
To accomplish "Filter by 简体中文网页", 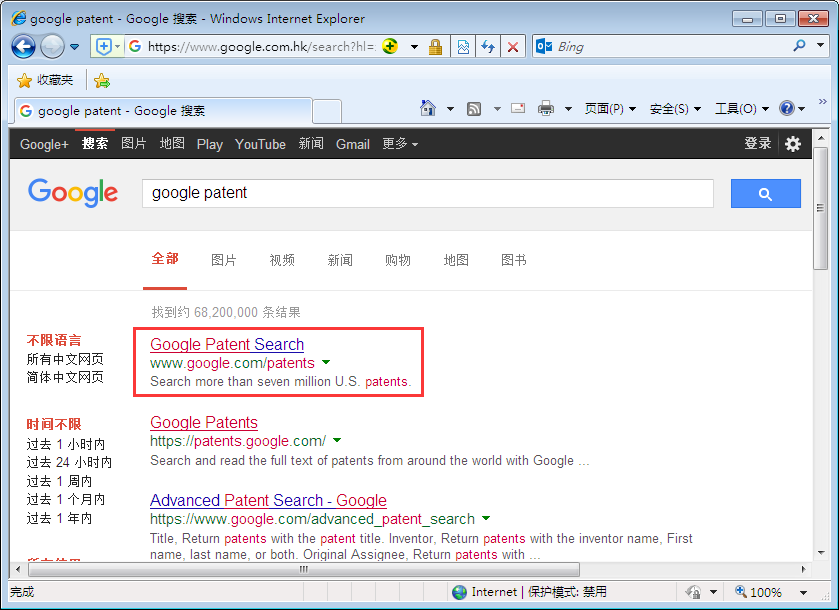I will tap(65, 377).
